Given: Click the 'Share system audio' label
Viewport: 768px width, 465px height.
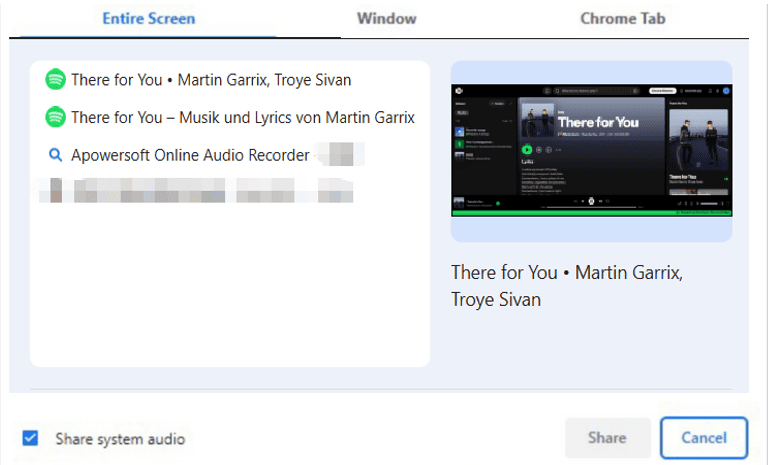Looking at the screenshot, I should coord(120,439).
